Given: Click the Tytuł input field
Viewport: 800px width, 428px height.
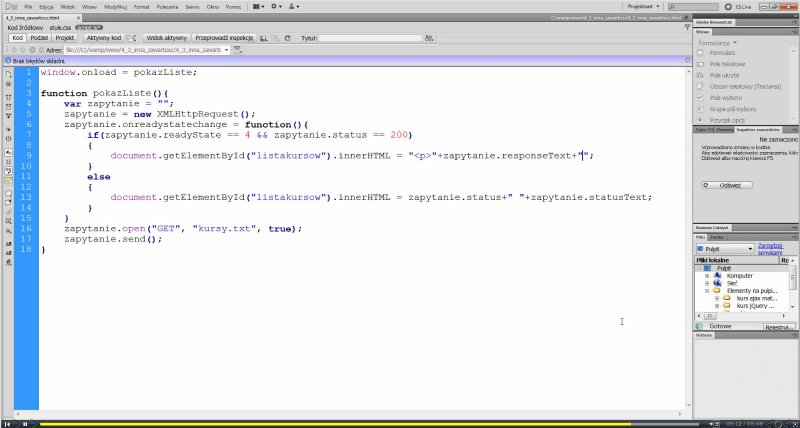Looking at the screenshot, I should 362,38.
